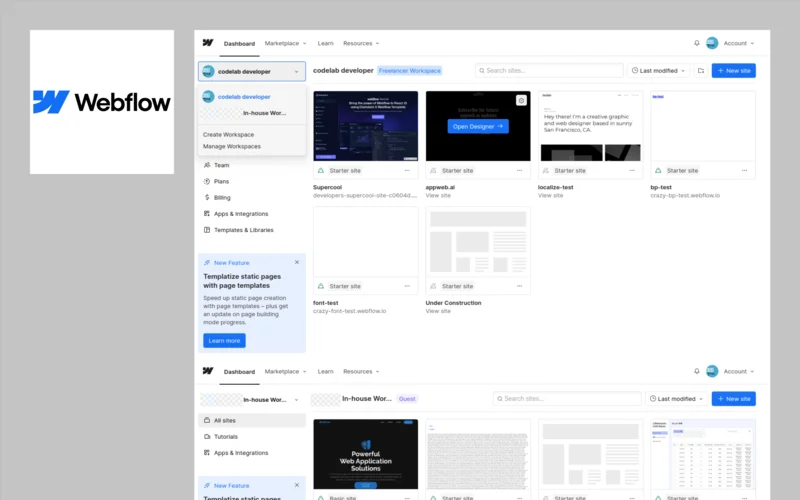This screenshot has width=800, height=500.
Task: Click the new folder icon beside Last modified
Action: click(701, 70)
